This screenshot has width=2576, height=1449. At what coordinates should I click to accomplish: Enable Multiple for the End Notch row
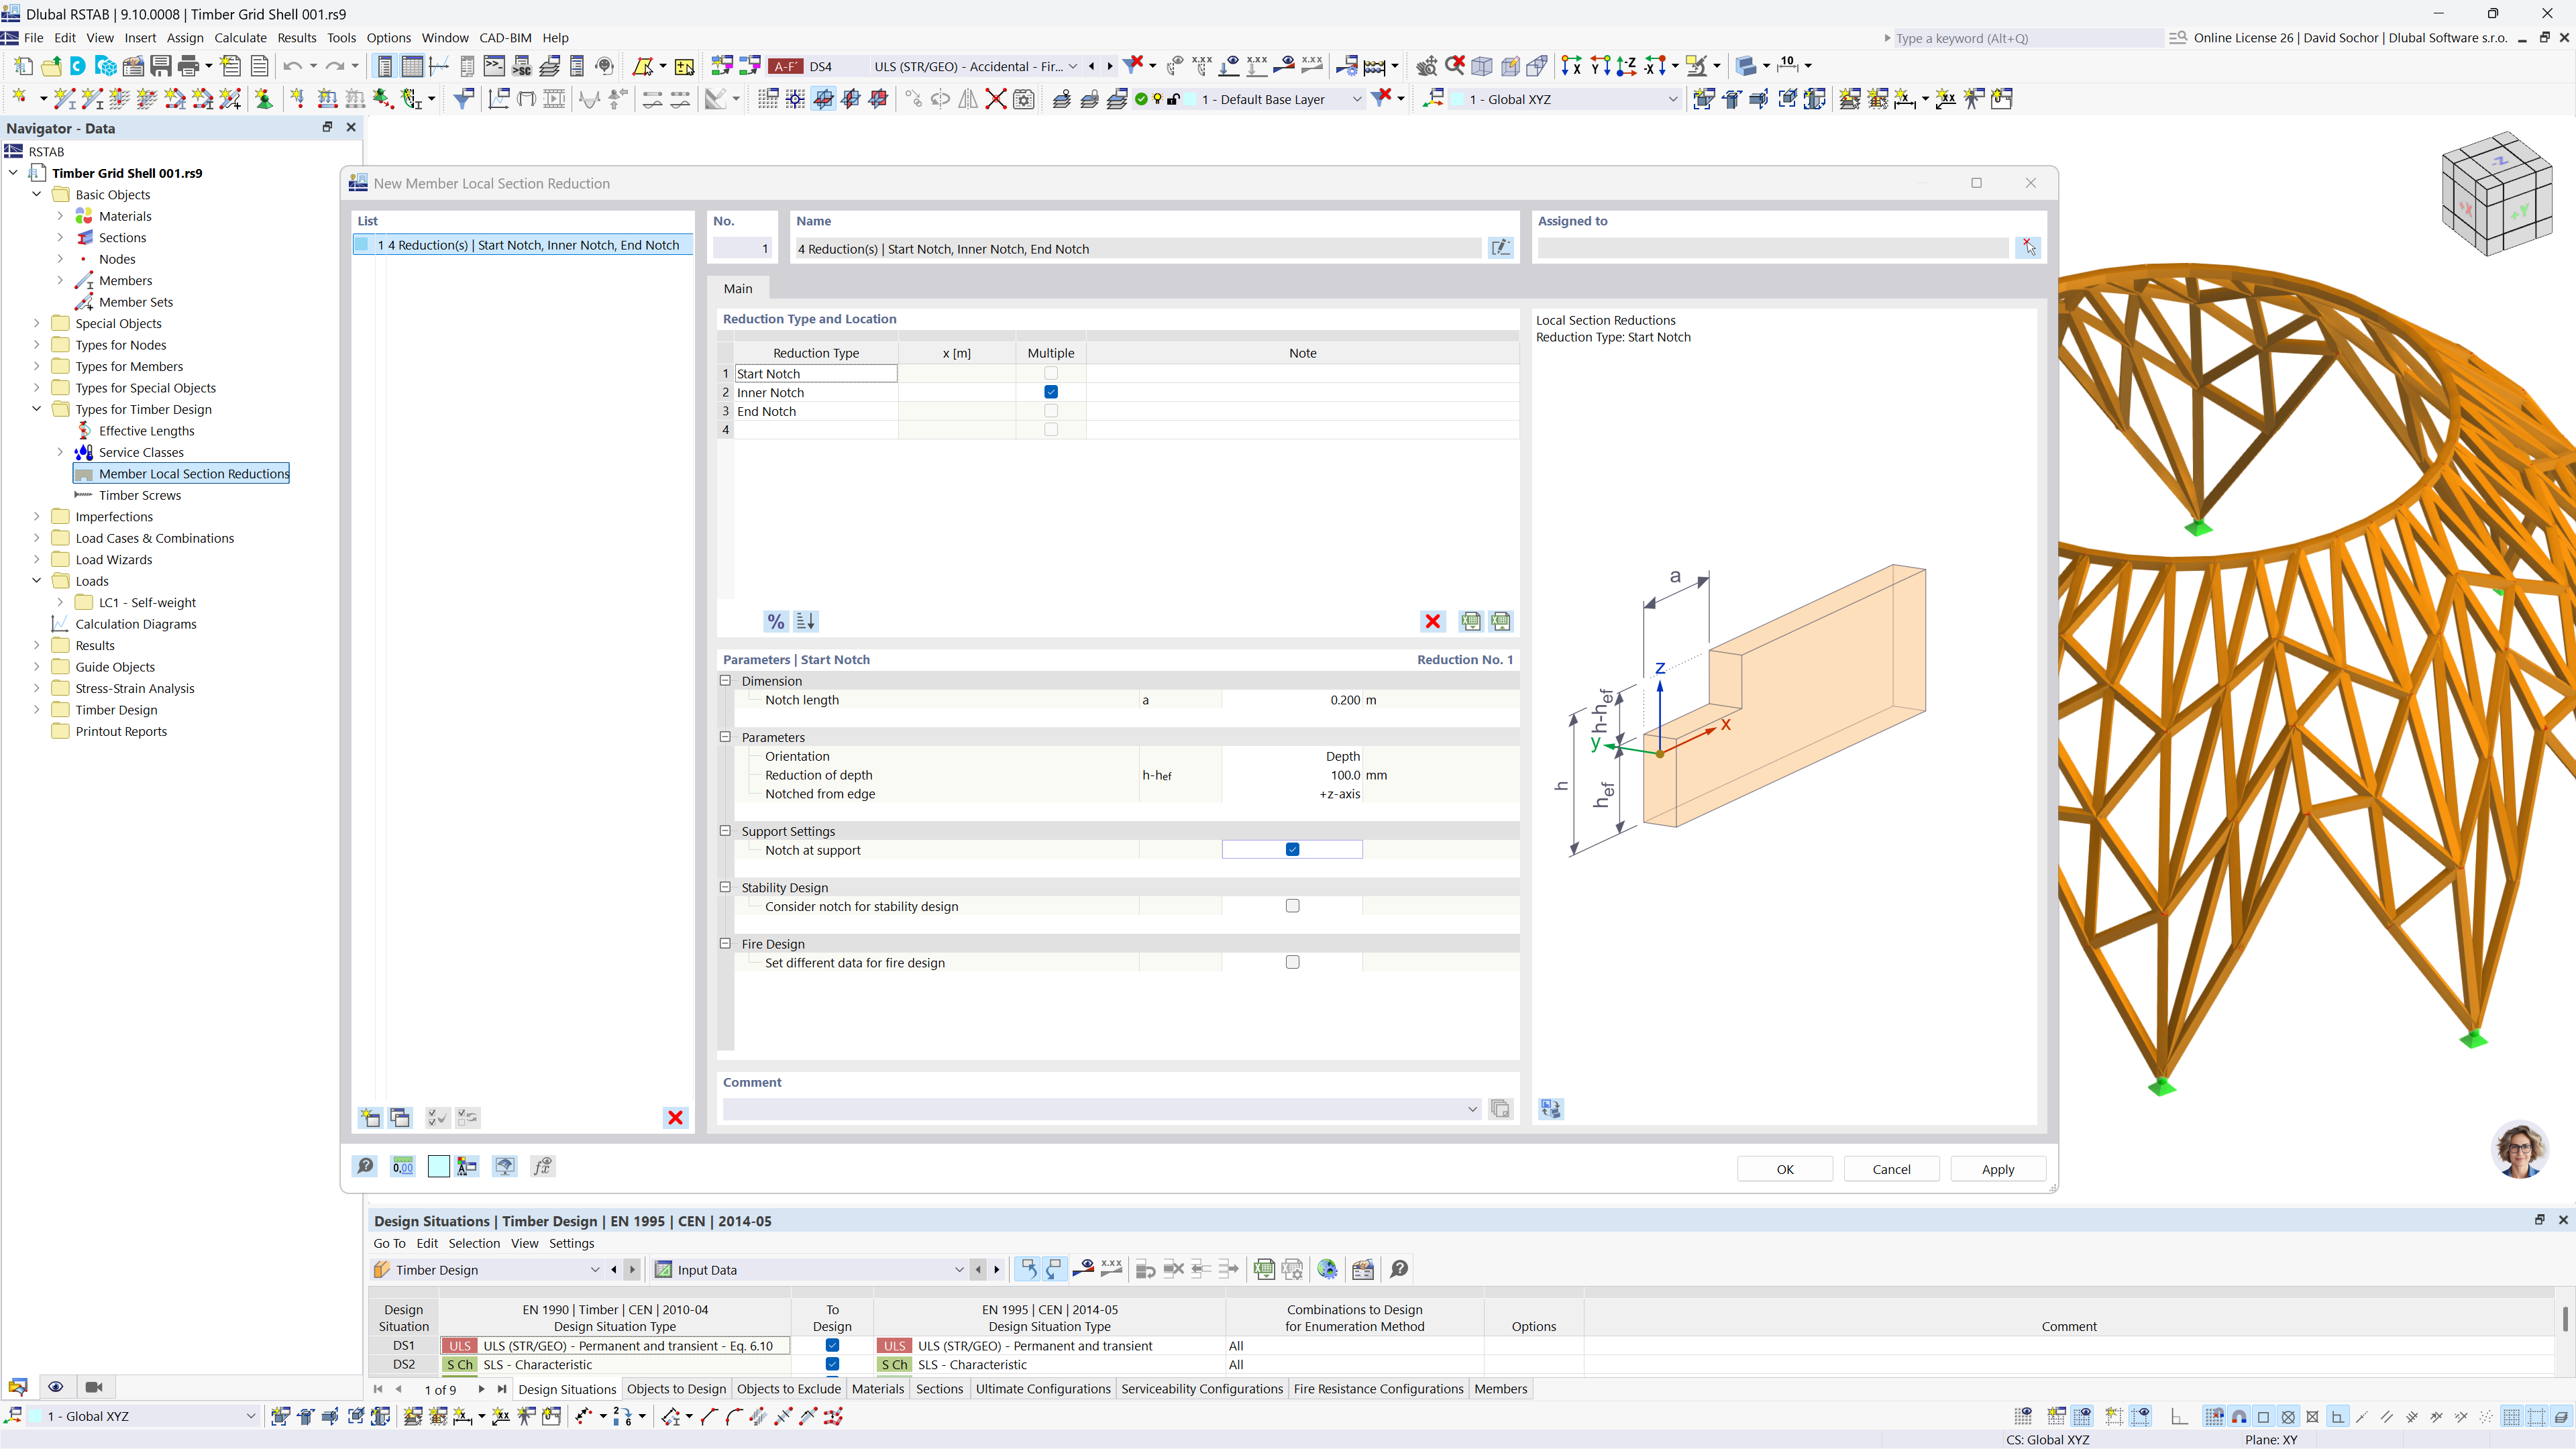click(x=1050, y=410)
